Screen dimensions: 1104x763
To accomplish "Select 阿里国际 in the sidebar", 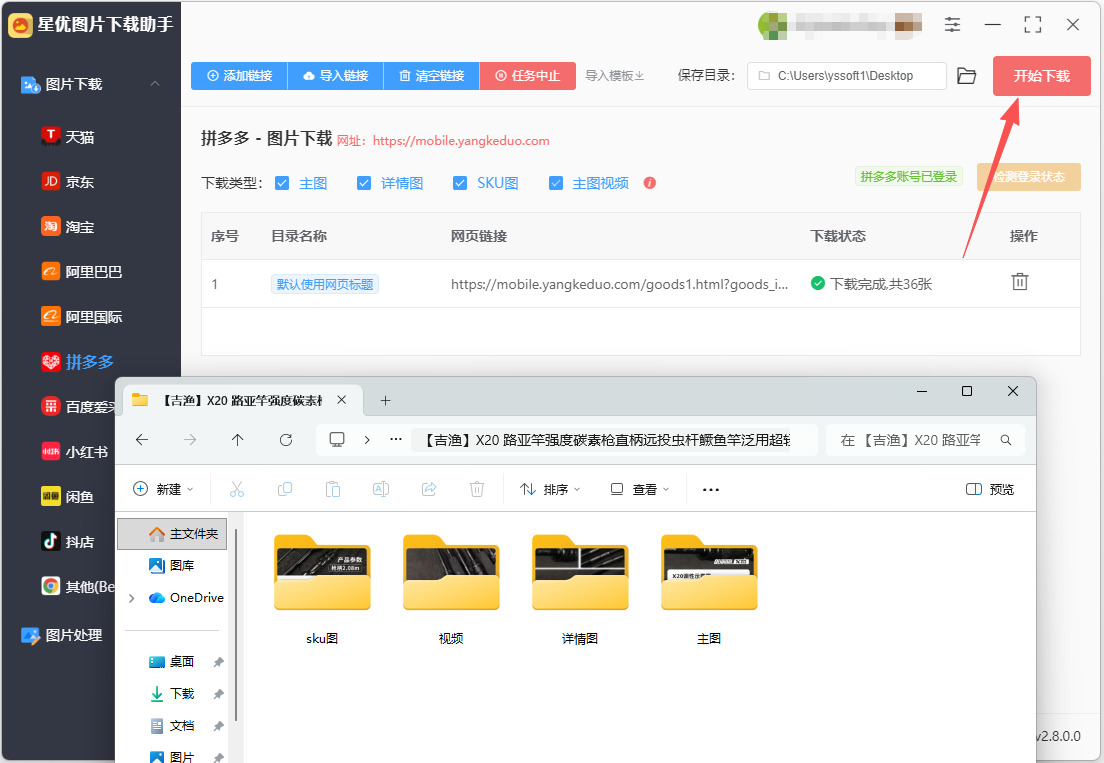I will (82, 317).
